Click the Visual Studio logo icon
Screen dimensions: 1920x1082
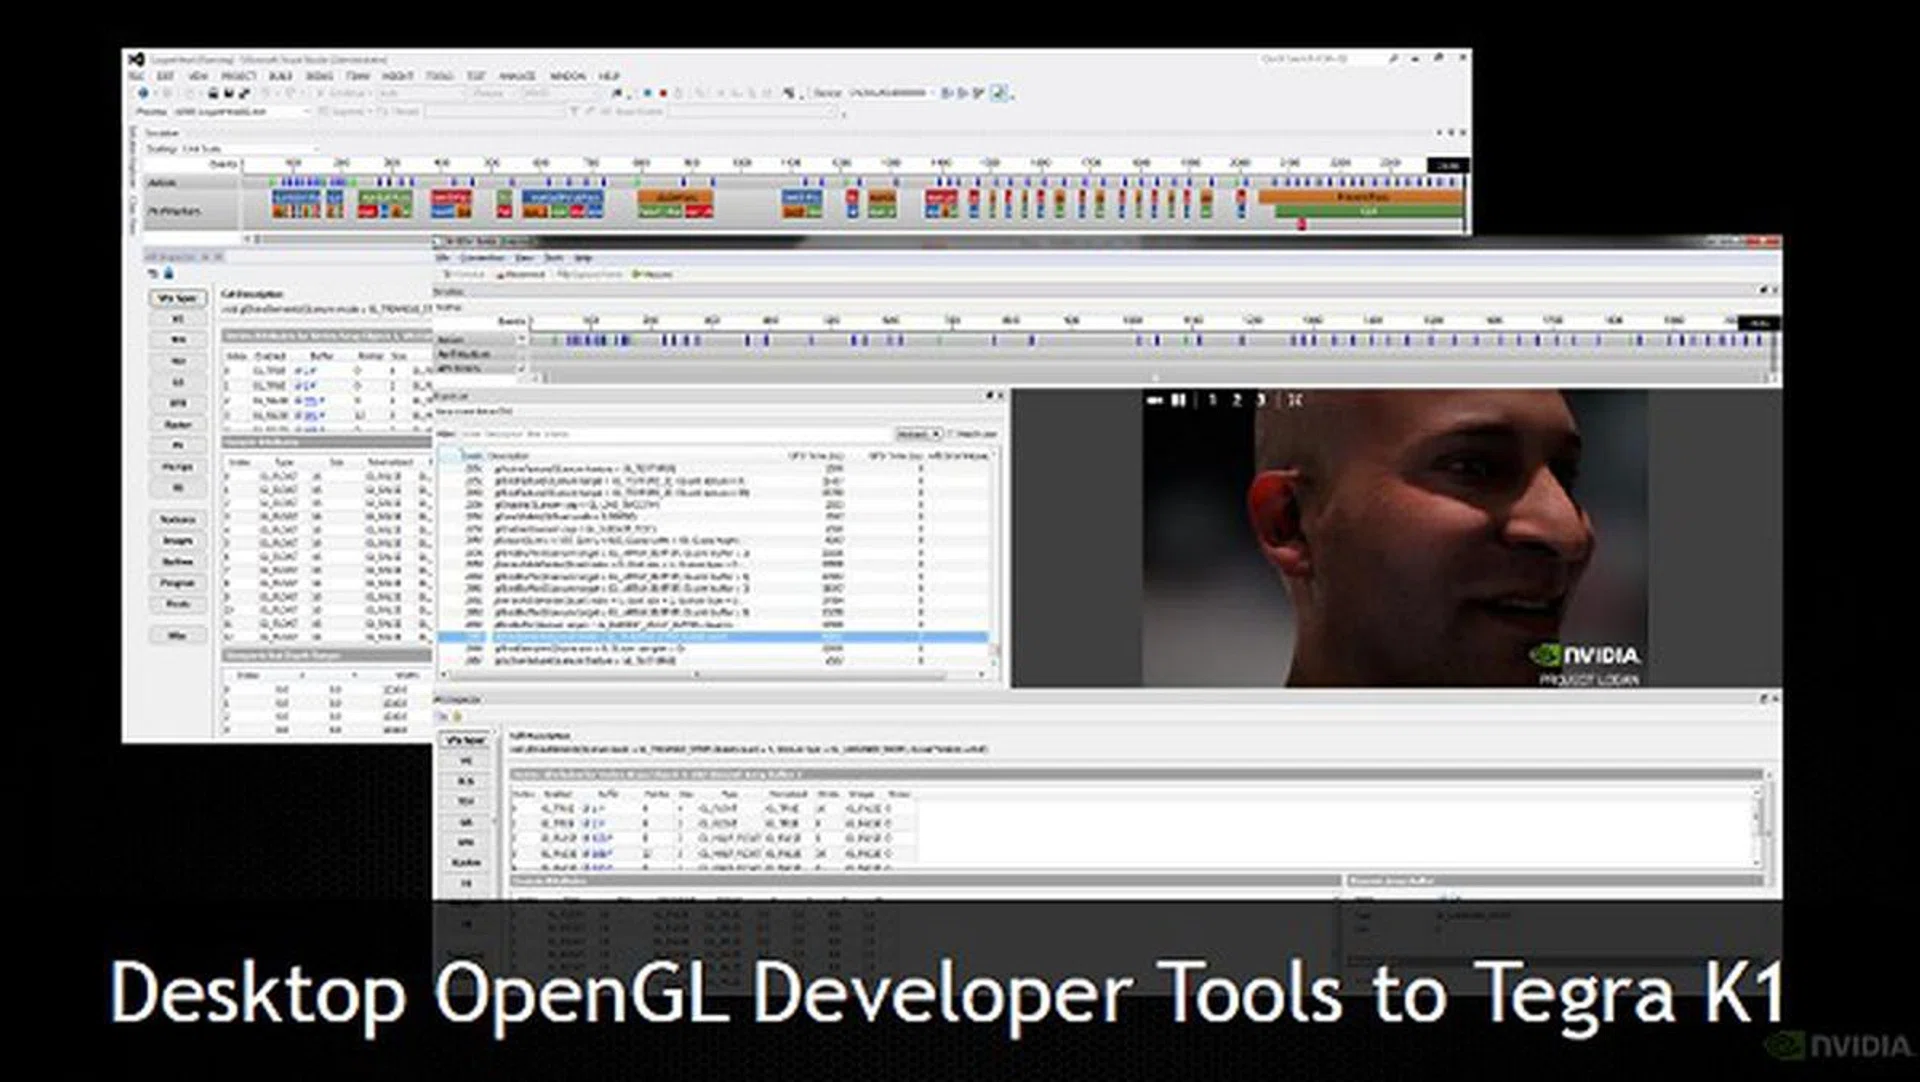click(x=137, y=60)
